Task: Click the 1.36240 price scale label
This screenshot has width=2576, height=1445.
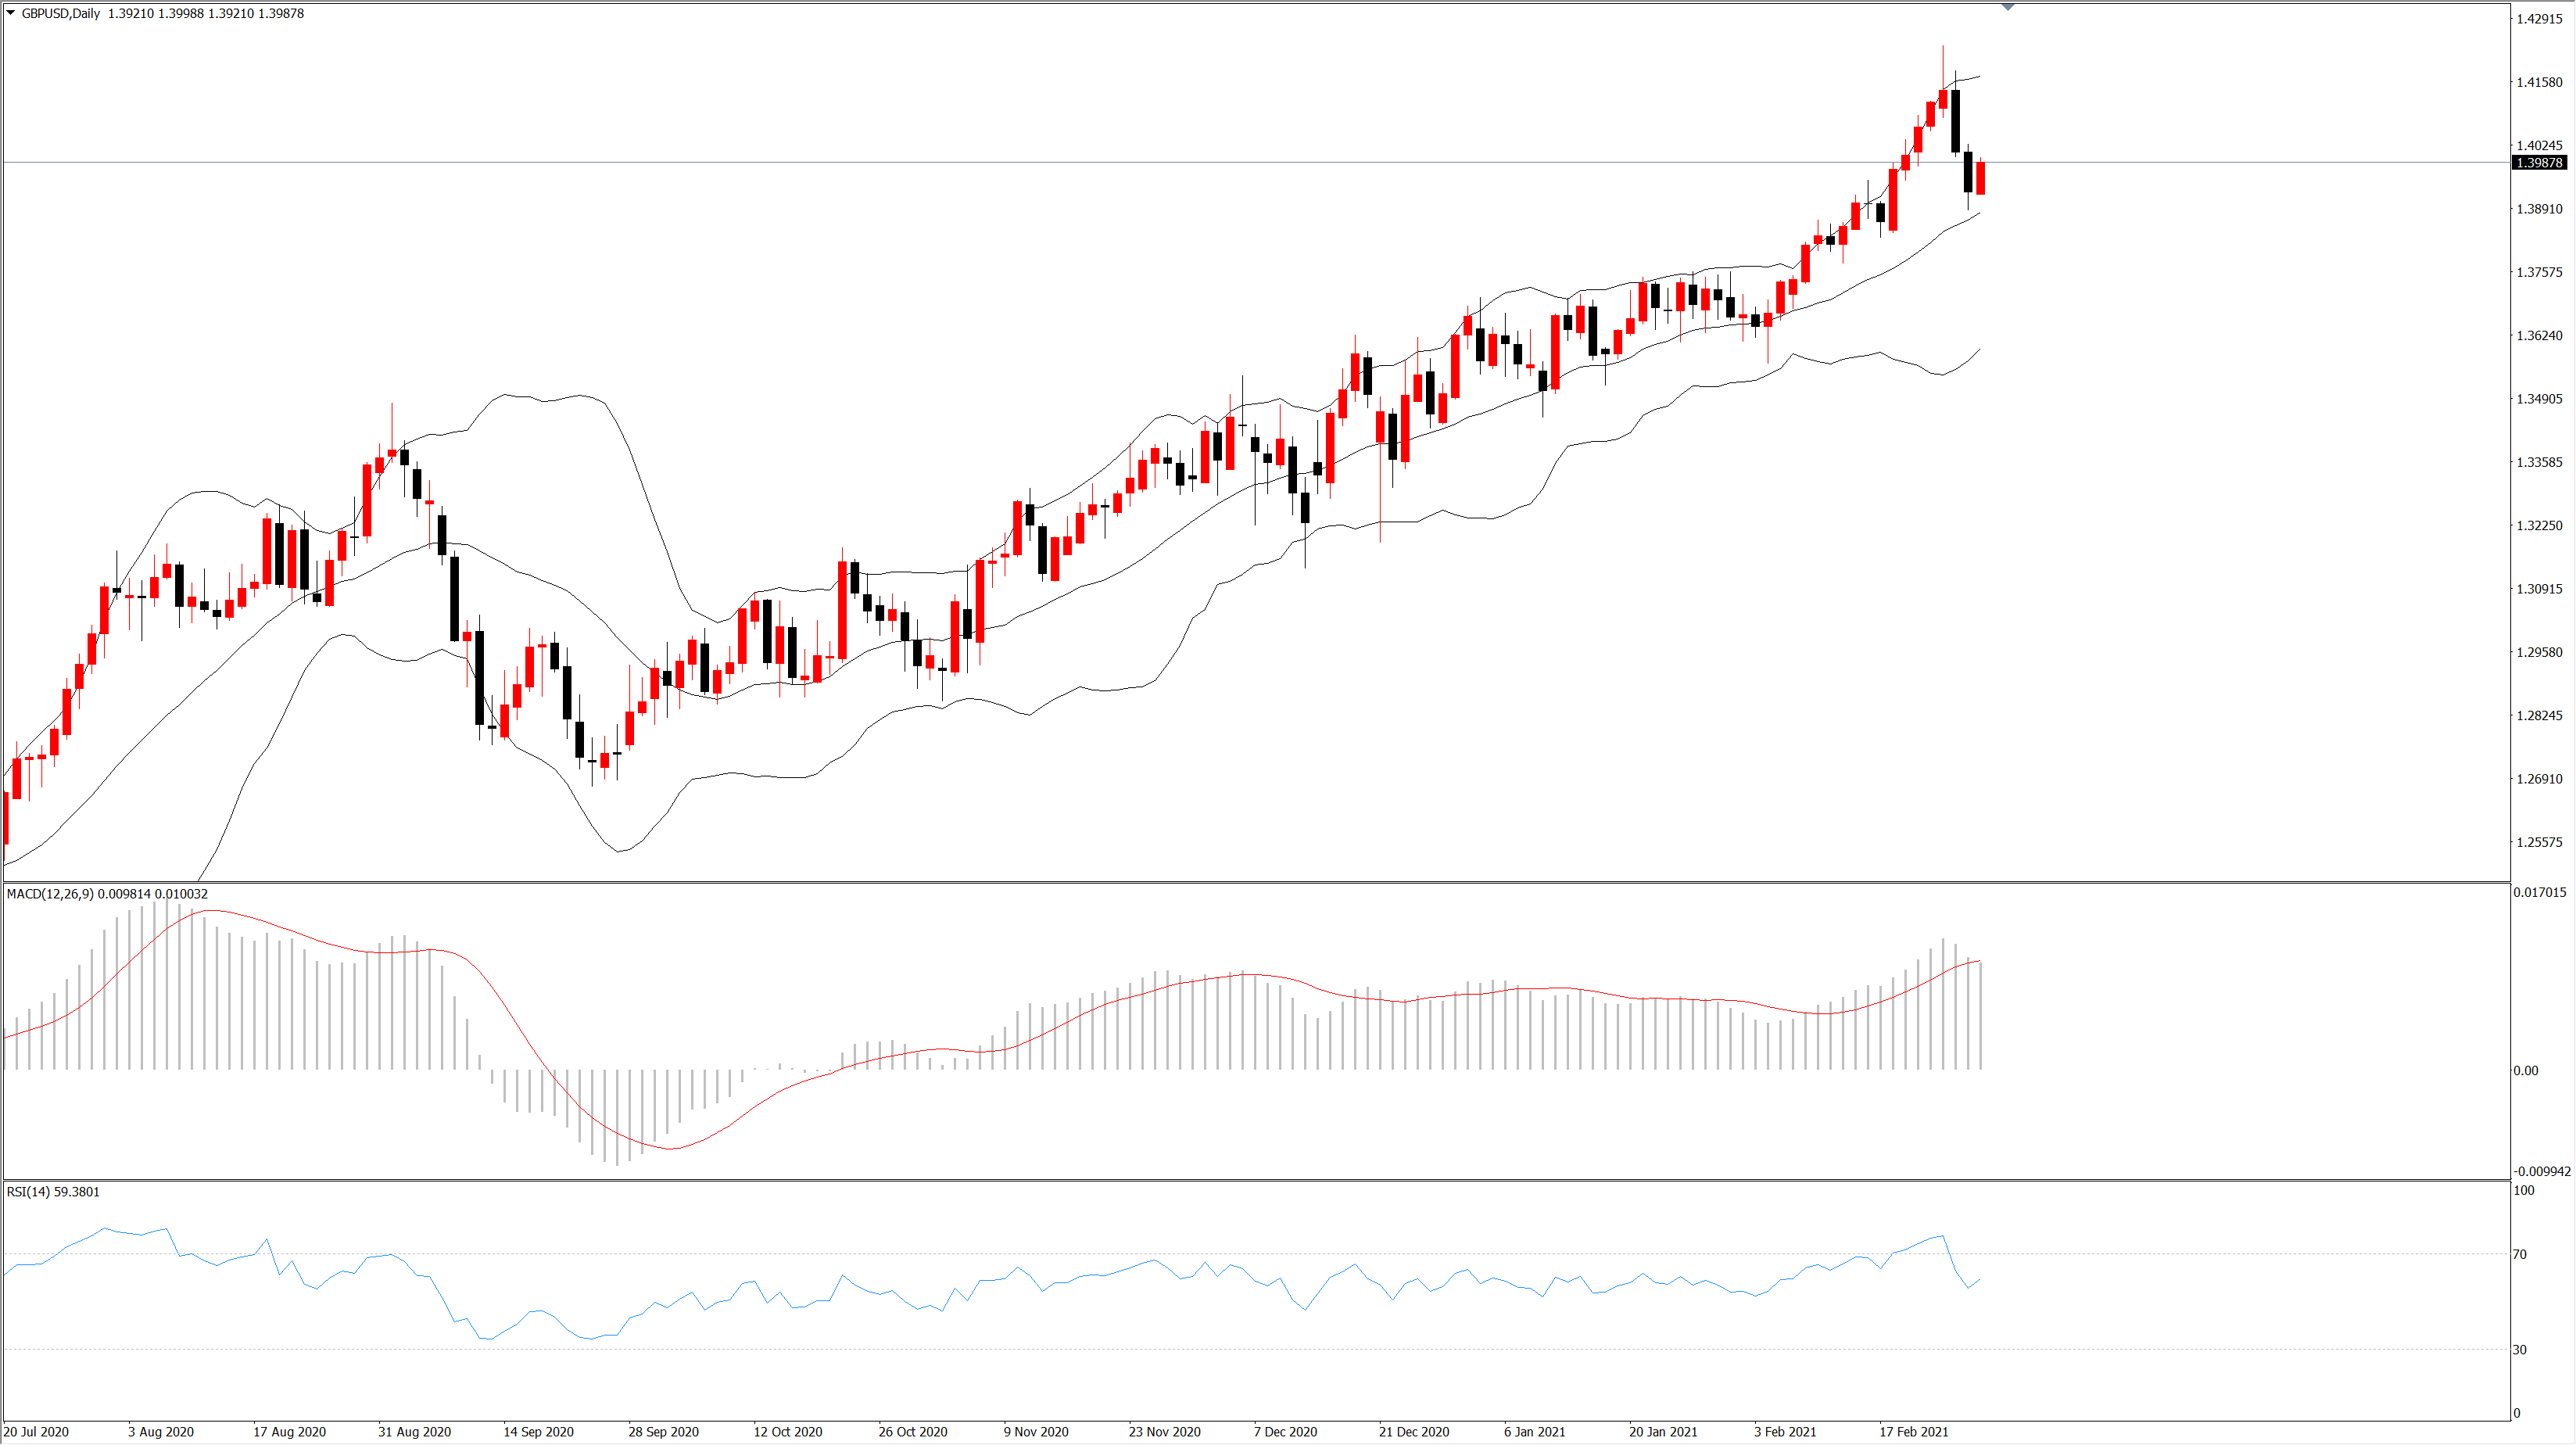Action: pyautogui.click(x=2539, y=335)
